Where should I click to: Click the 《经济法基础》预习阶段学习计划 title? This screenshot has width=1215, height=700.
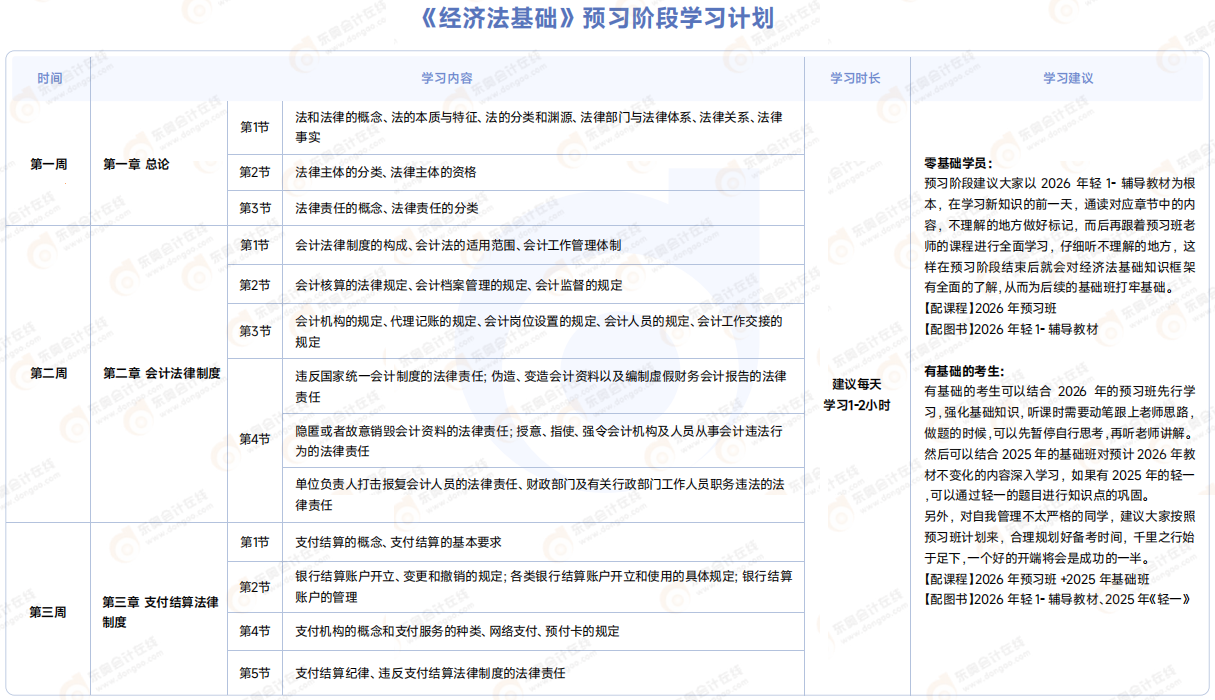click(606, 19)
